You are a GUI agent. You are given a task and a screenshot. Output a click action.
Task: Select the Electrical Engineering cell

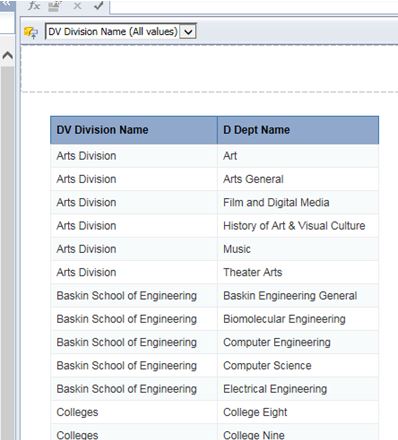(x=298, y=389)
